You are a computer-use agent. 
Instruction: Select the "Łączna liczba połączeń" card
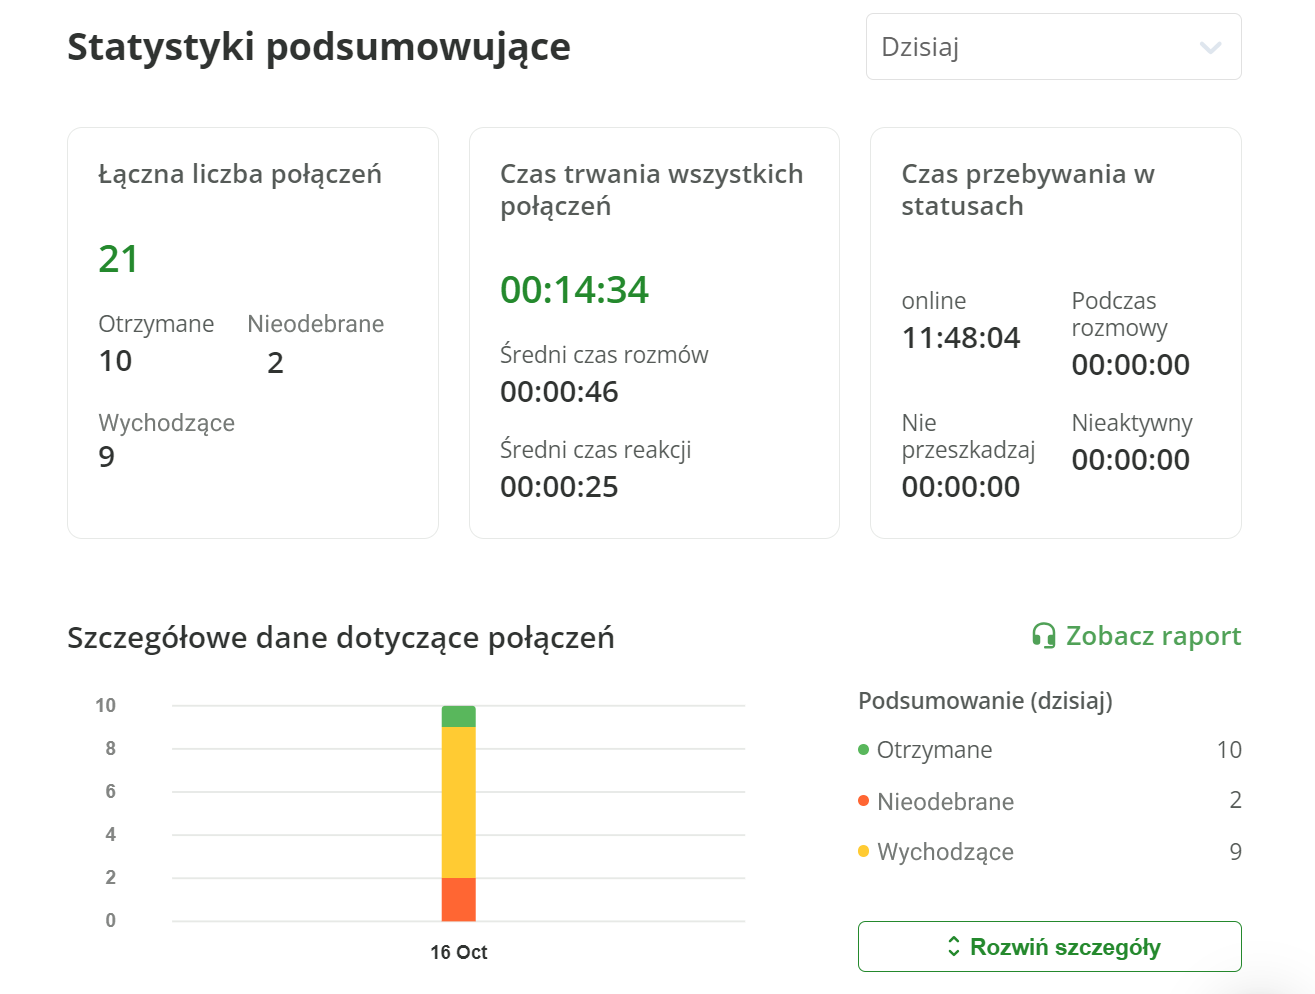(252, 330)
